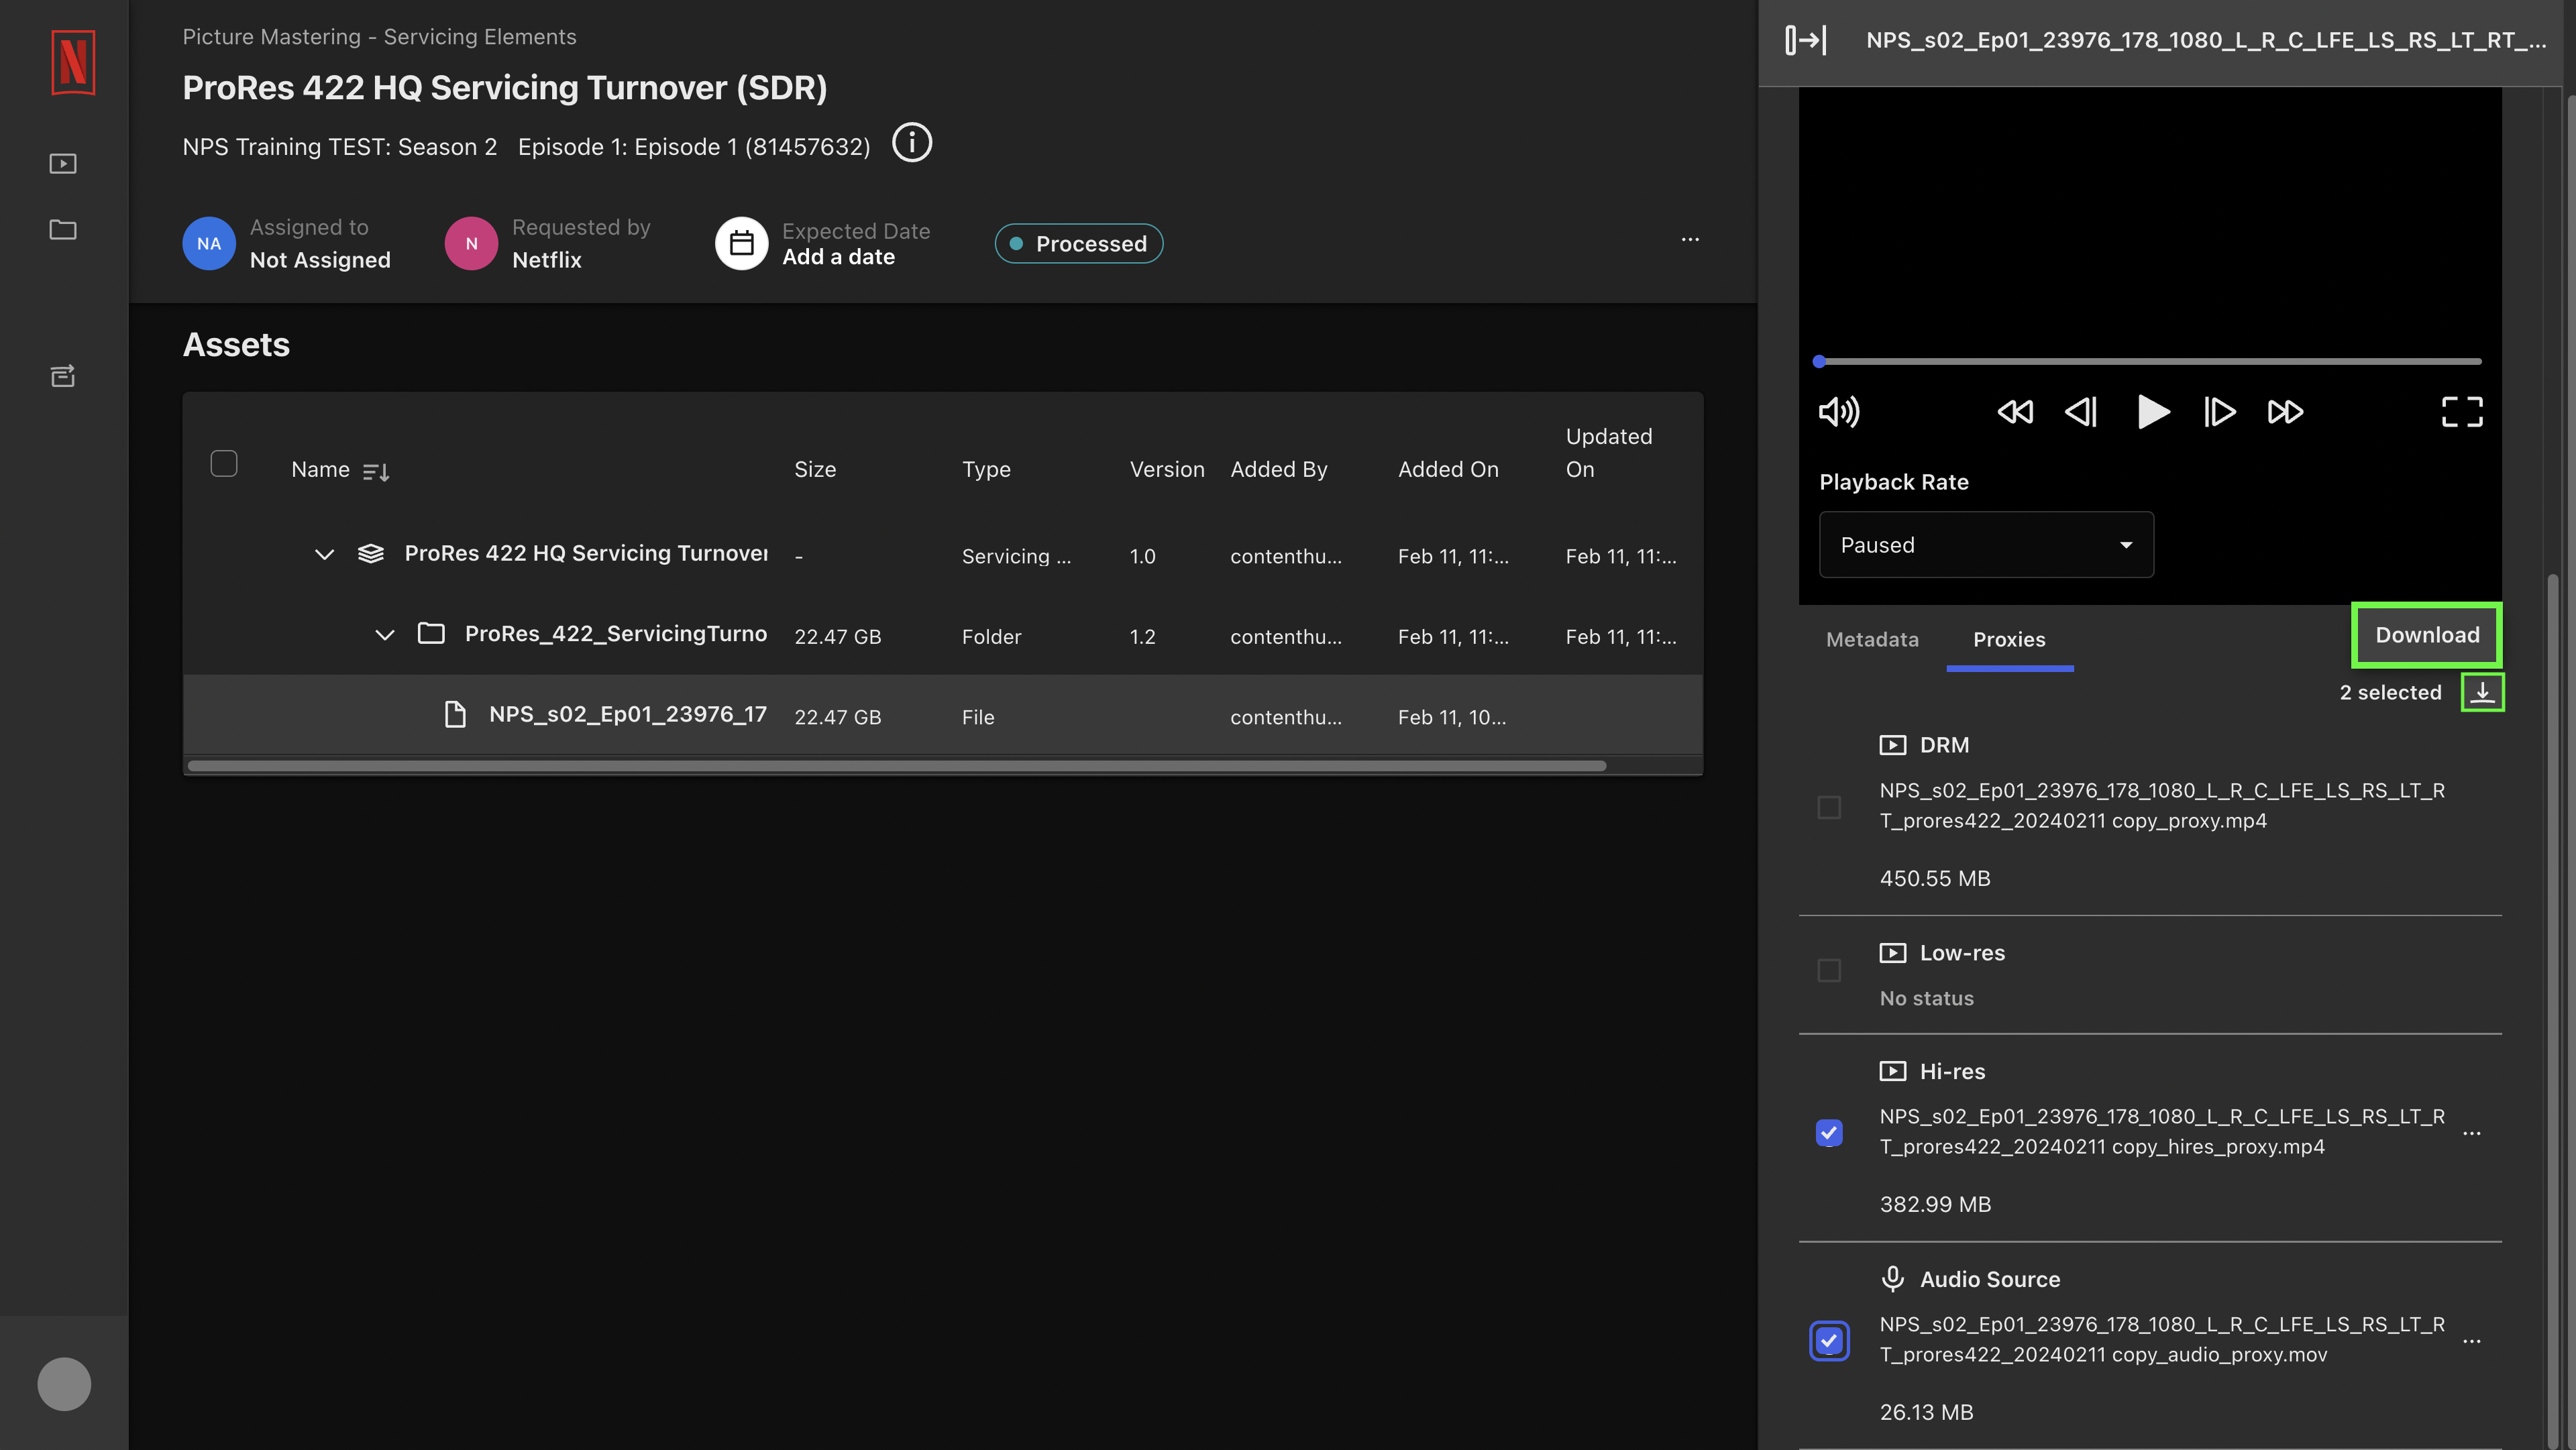2576x1450 pixels.
Task: Open the video player sidebar icon
Action: coord(63,163)
